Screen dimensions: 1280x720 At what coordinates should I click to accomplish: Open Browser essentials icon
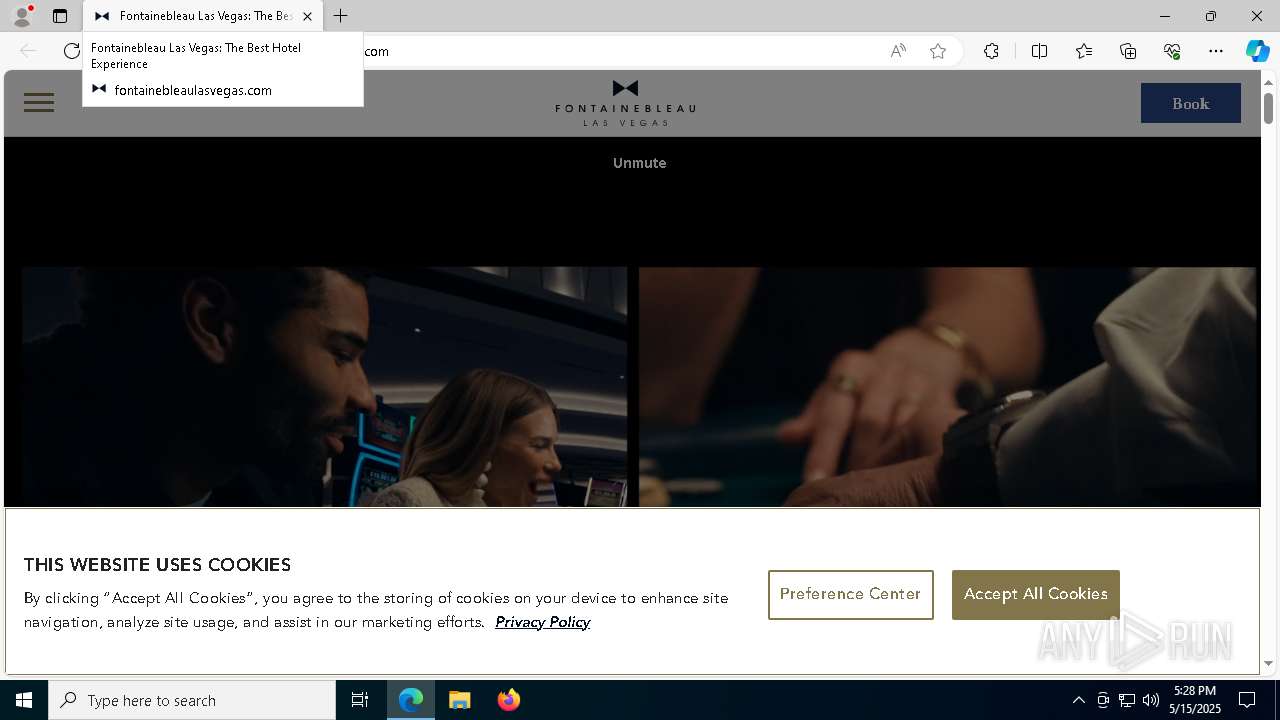pyautogui.click(x=1172, y=51)
